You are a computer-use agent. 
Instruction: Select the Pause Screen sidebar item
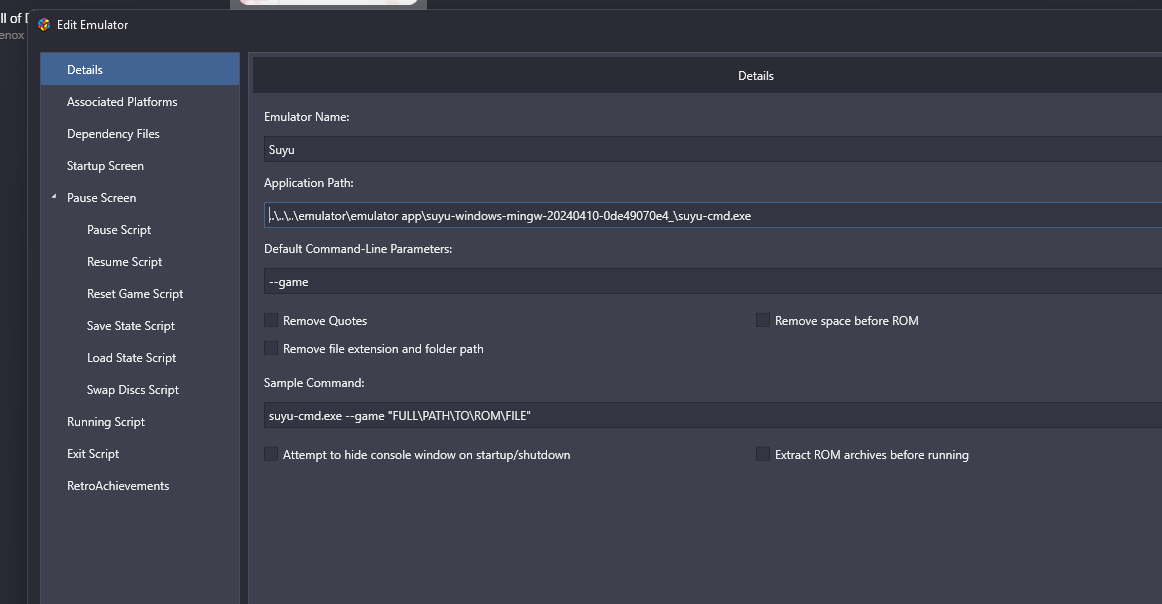point(101,198)
